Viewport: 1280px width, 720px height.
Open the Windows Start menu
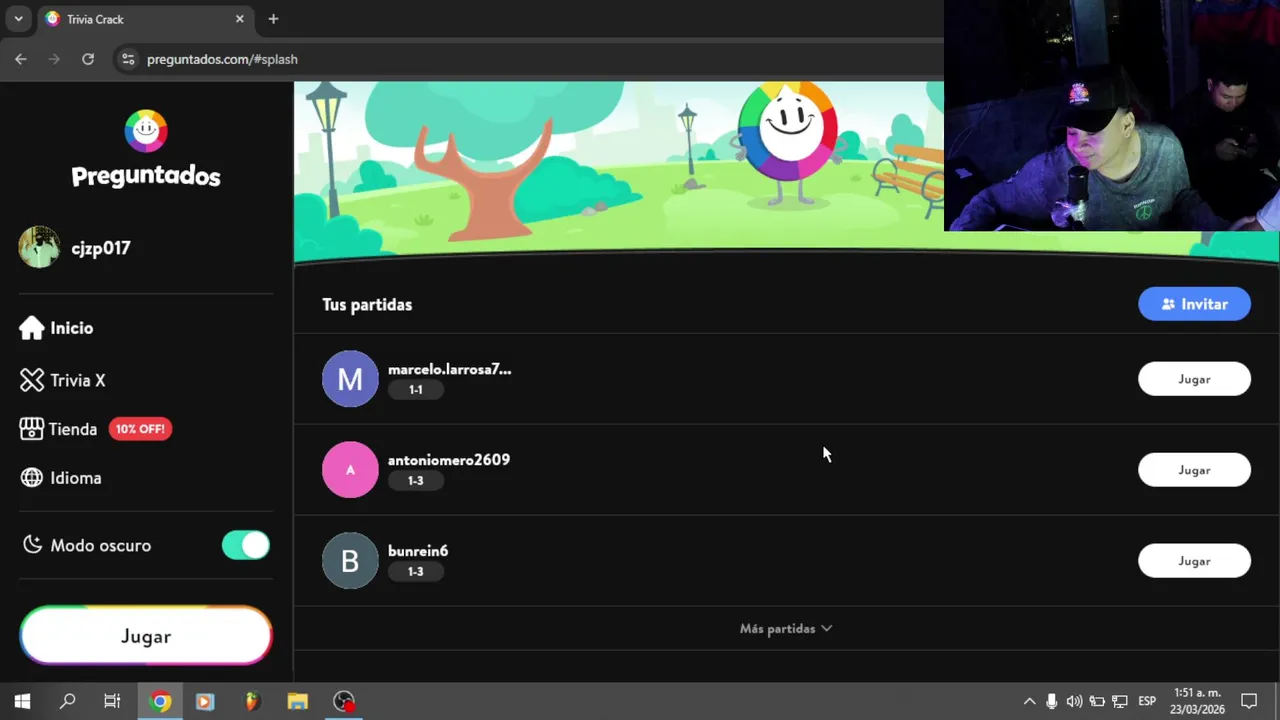tap(22, 701)
